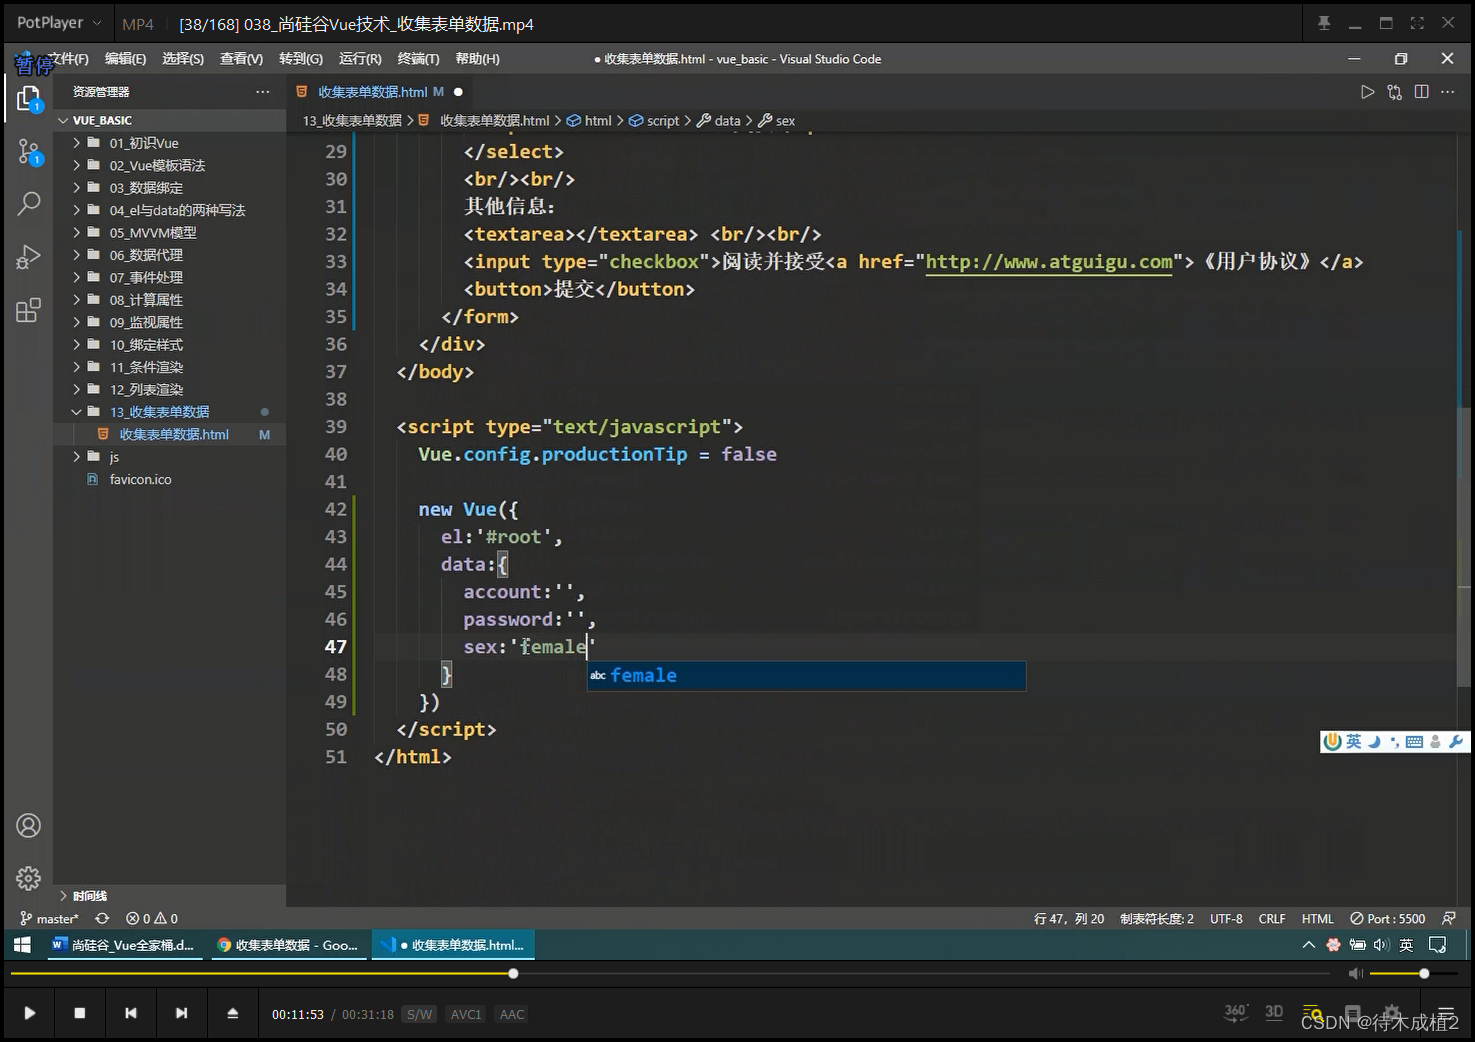Click PotPlayer stop button

coord(80,1013)
